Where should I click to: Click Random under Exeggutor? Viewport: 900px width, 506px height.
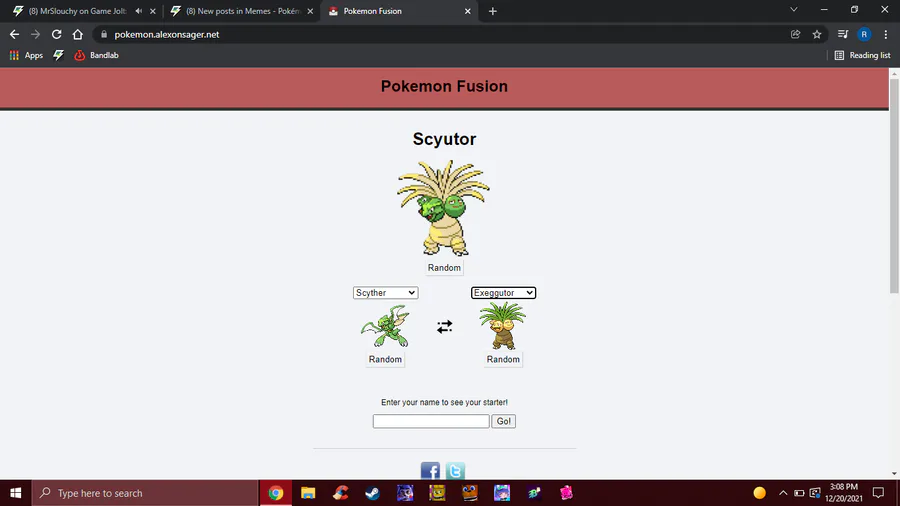click(503, 359)
